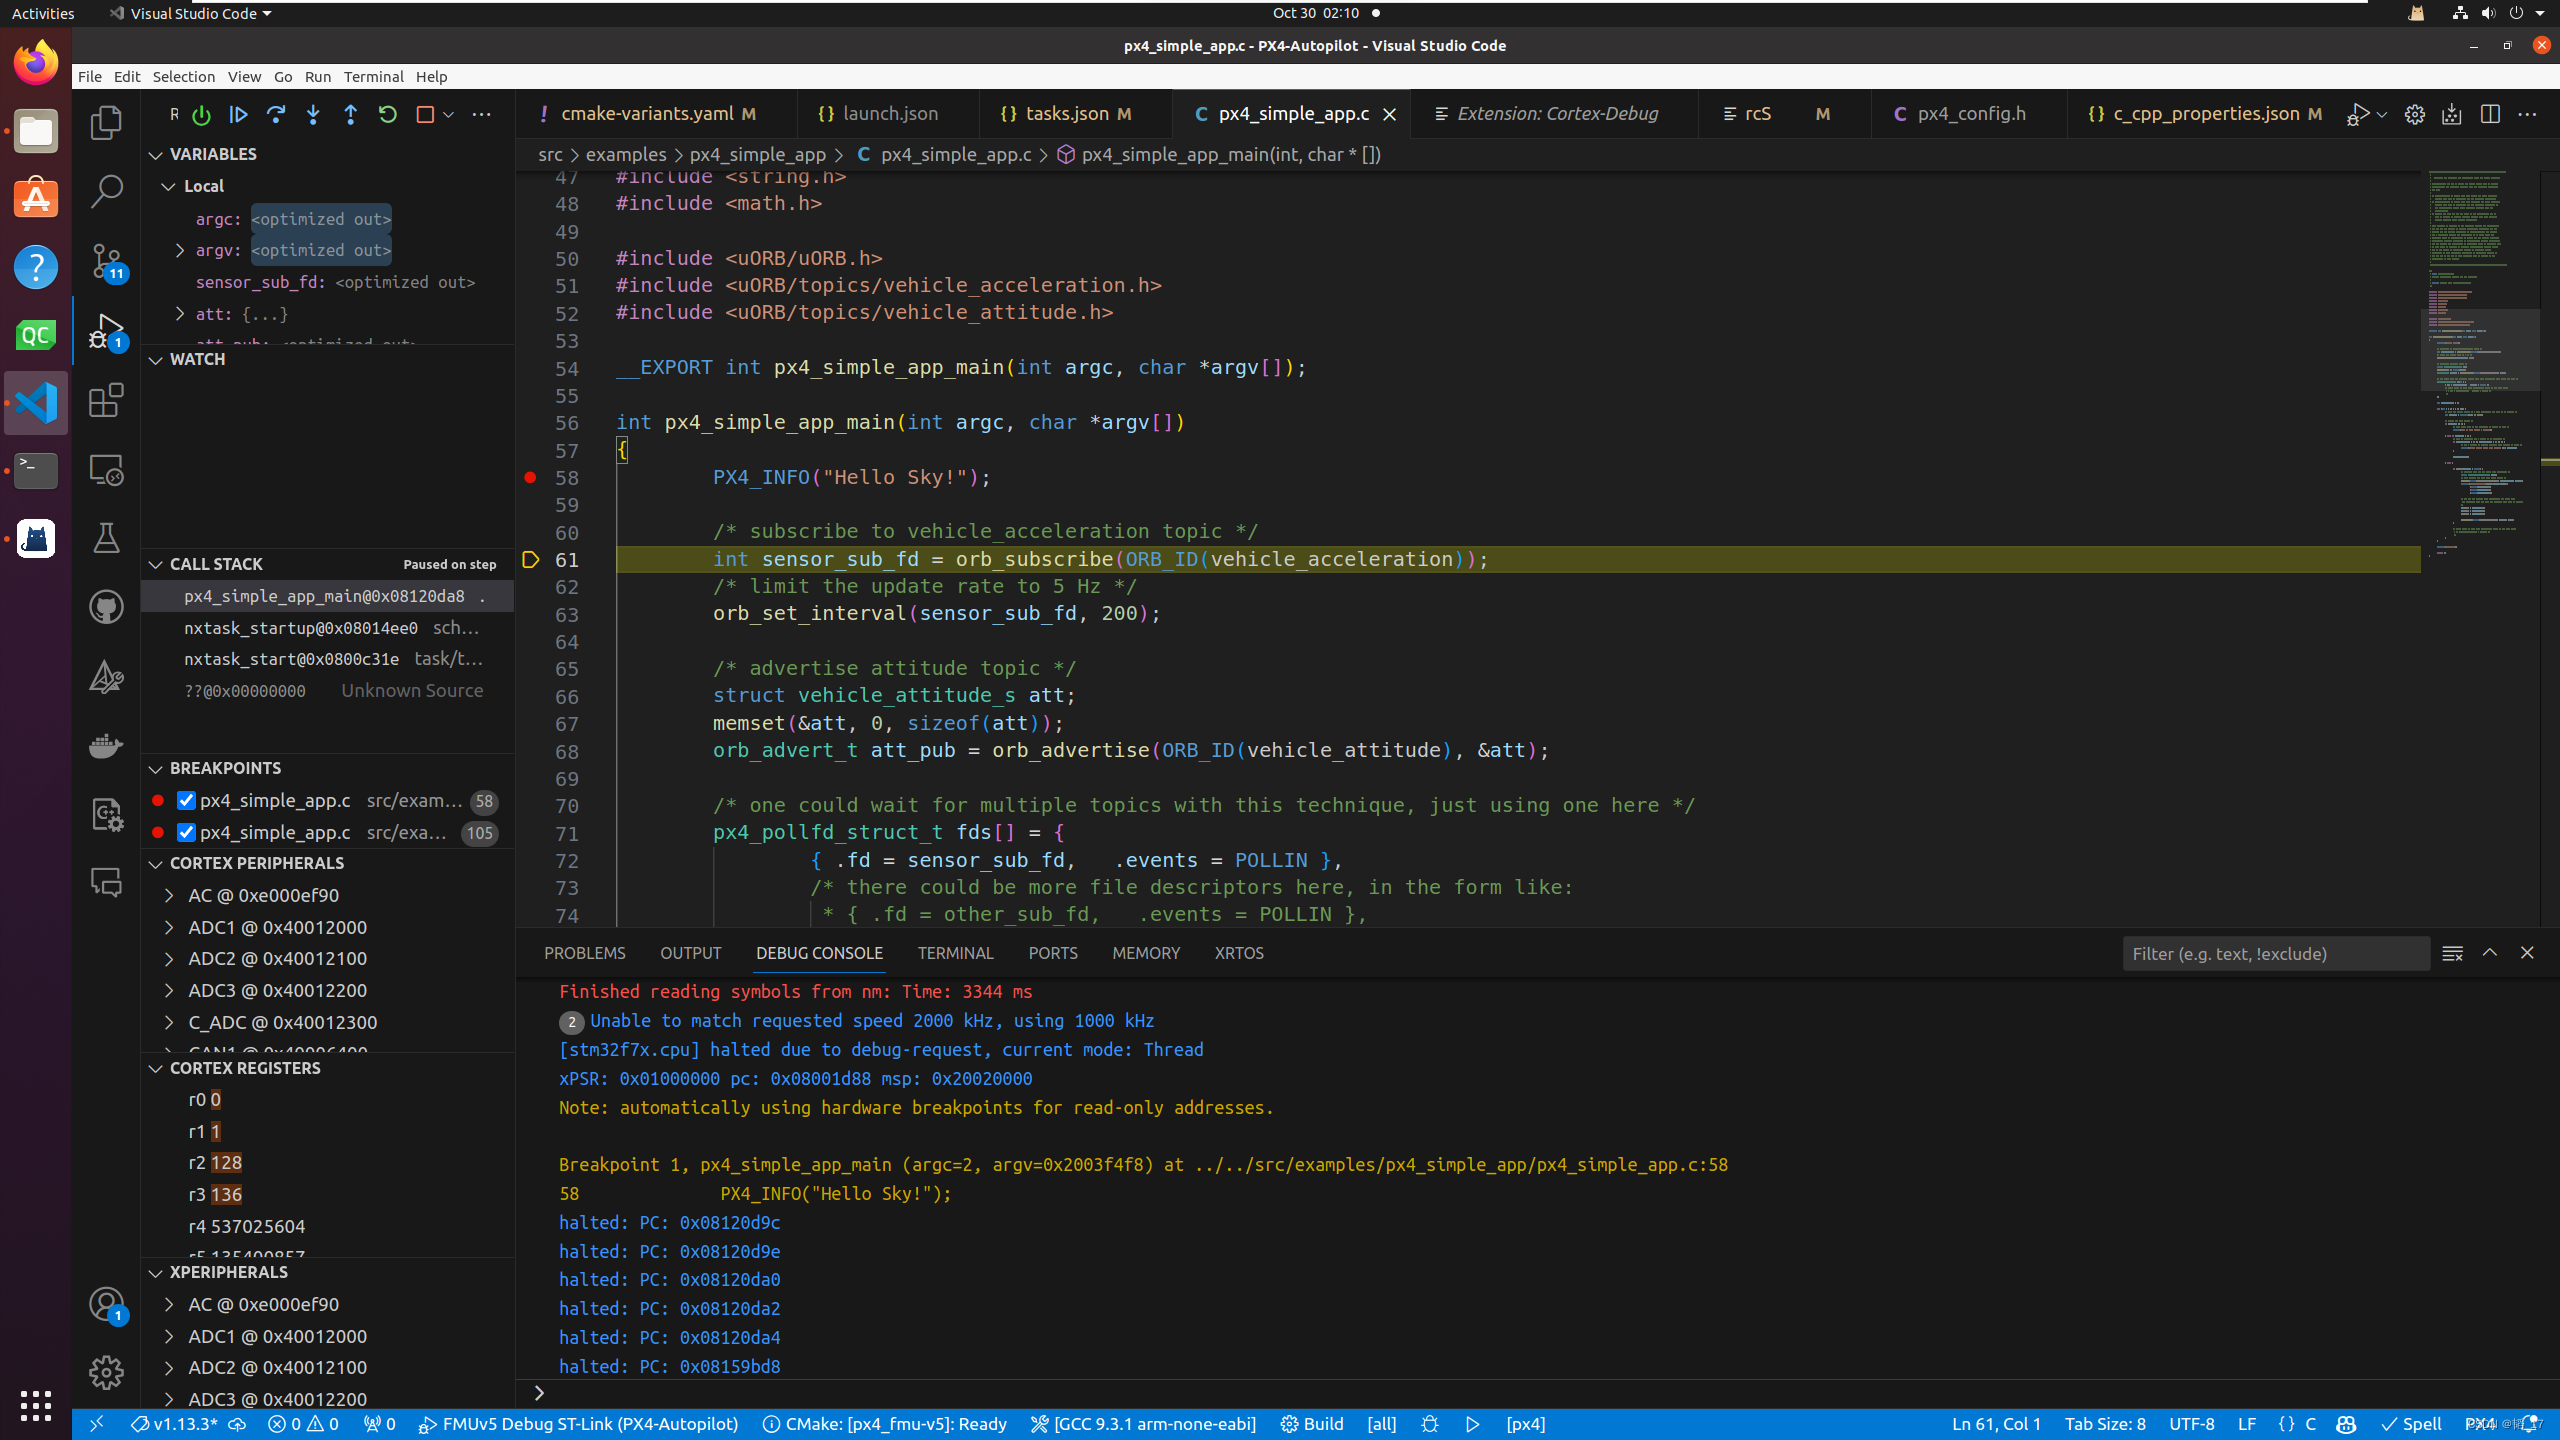Open the XRTOS panel tab
Screen dimensions: 2560x1440
coord(1239,953)
